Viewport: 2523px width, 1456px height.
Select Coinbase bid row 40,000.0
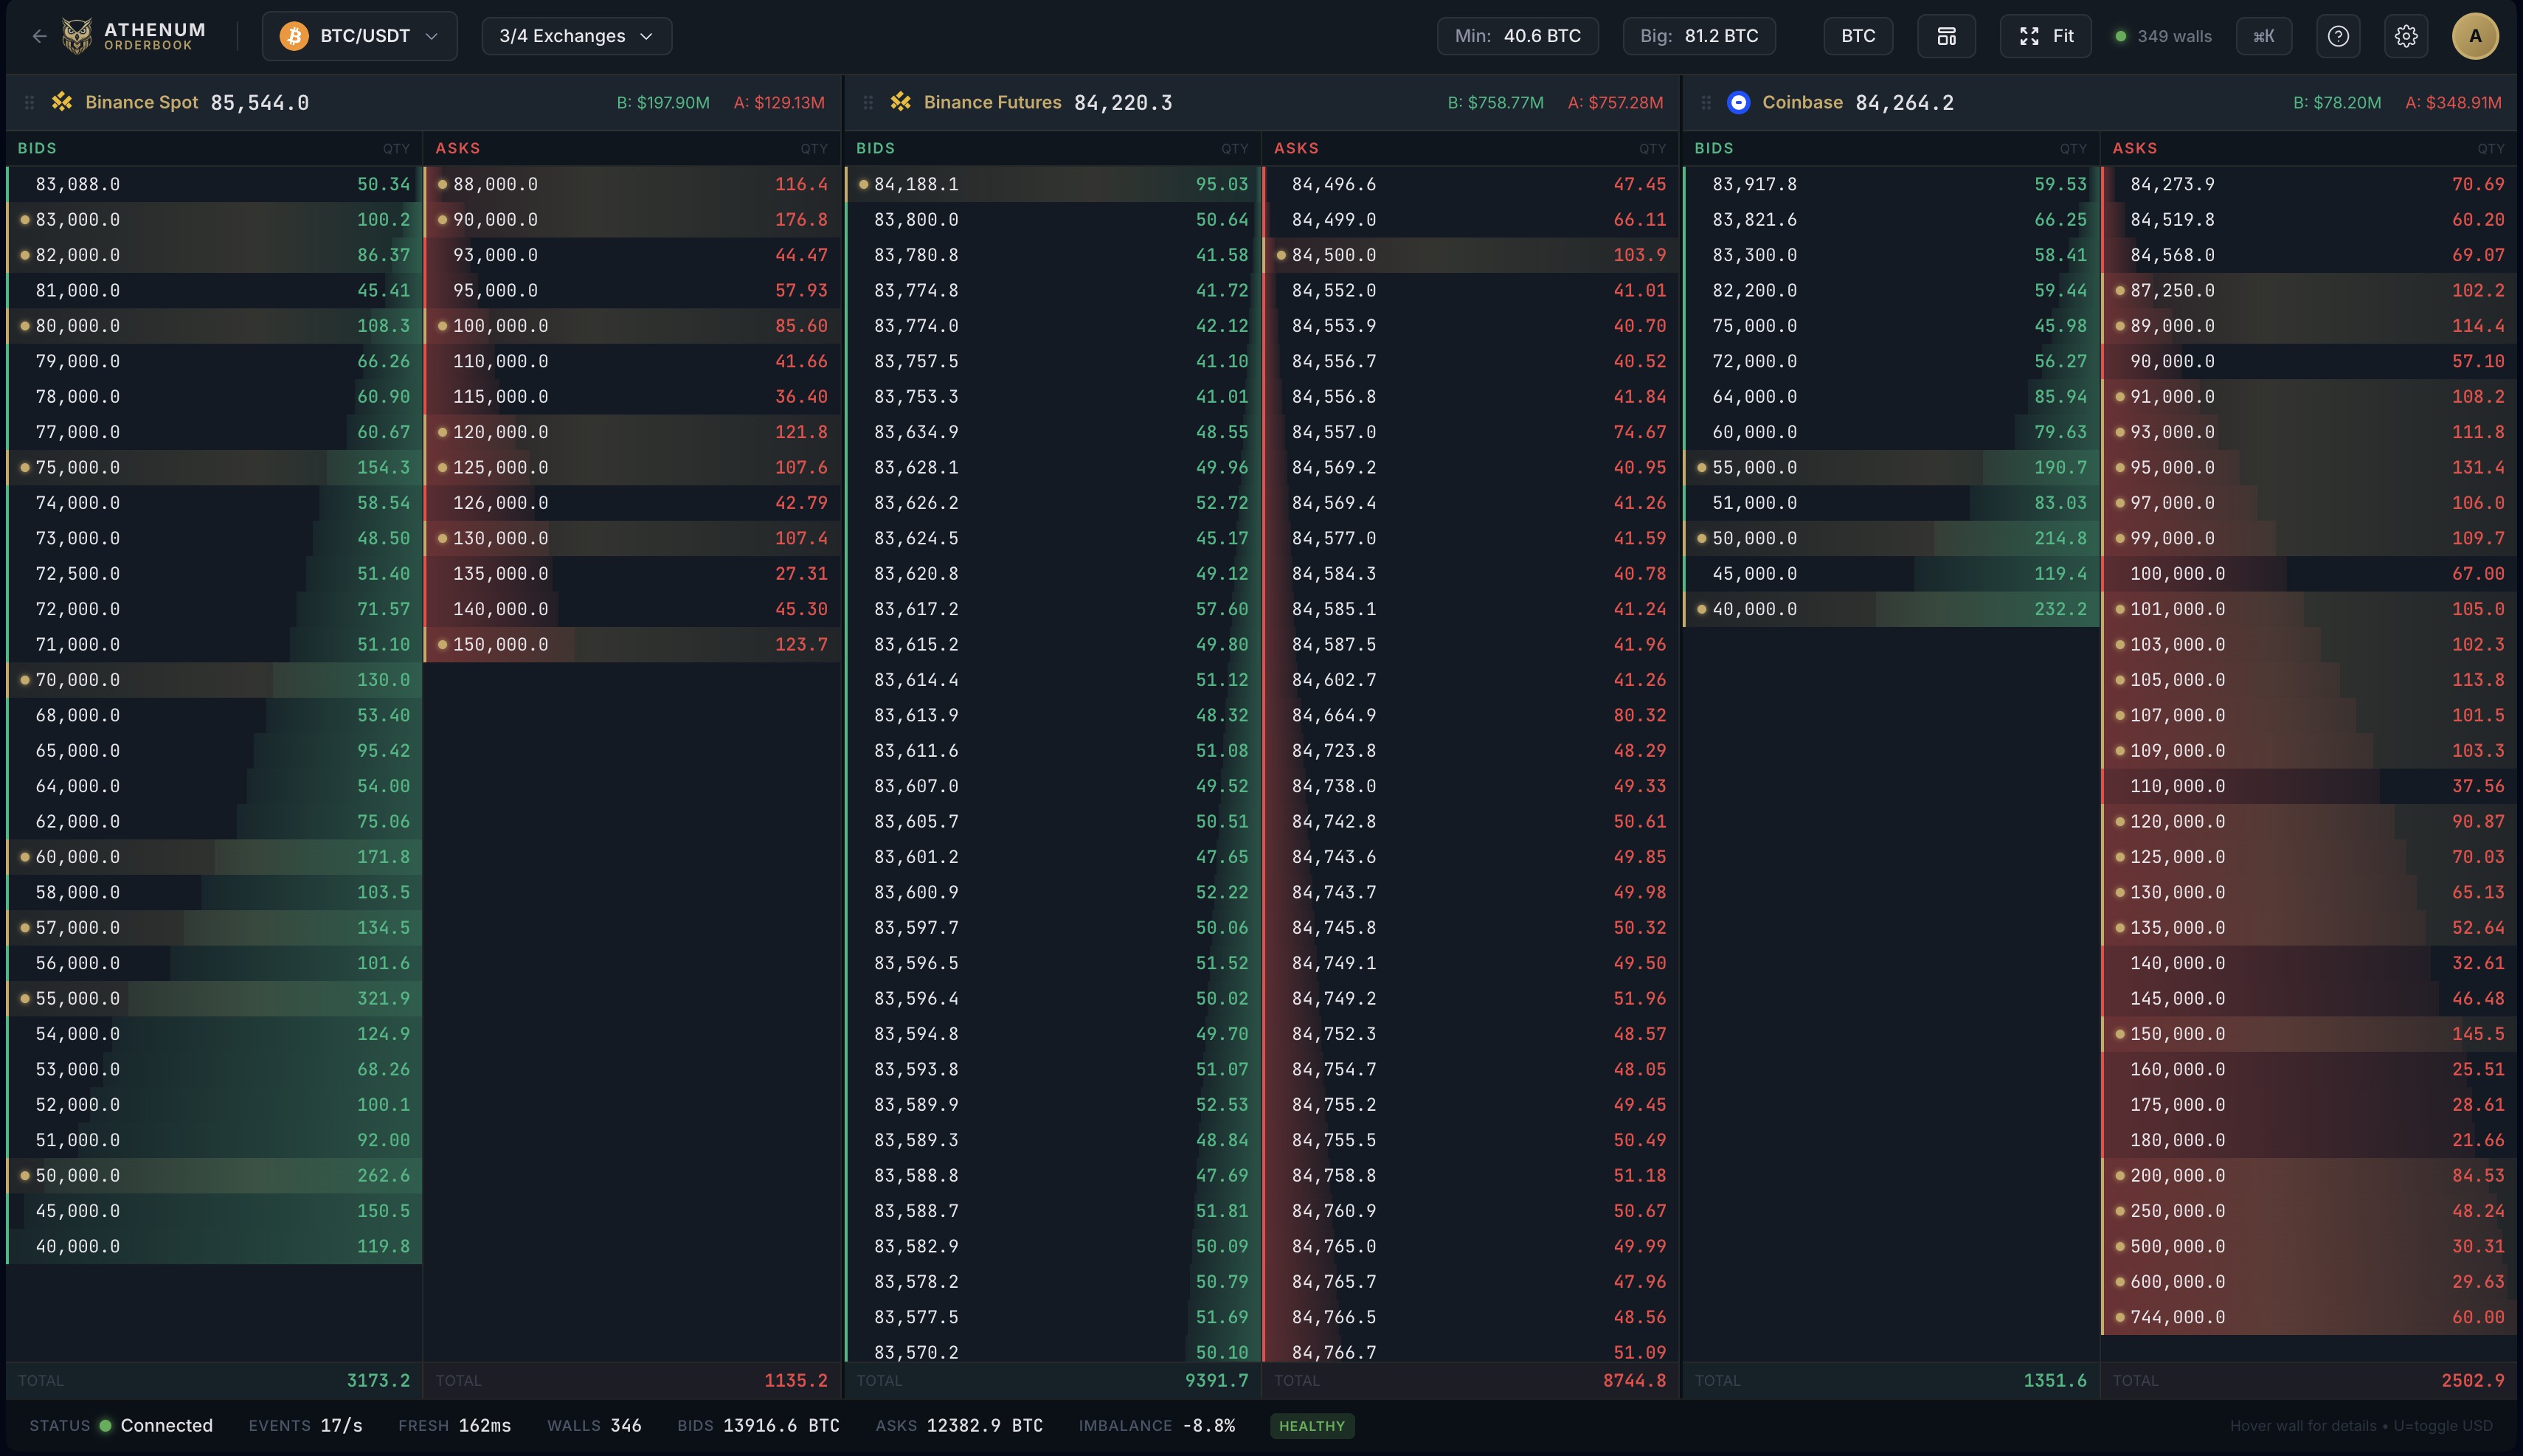click(x=1892, y=610)
